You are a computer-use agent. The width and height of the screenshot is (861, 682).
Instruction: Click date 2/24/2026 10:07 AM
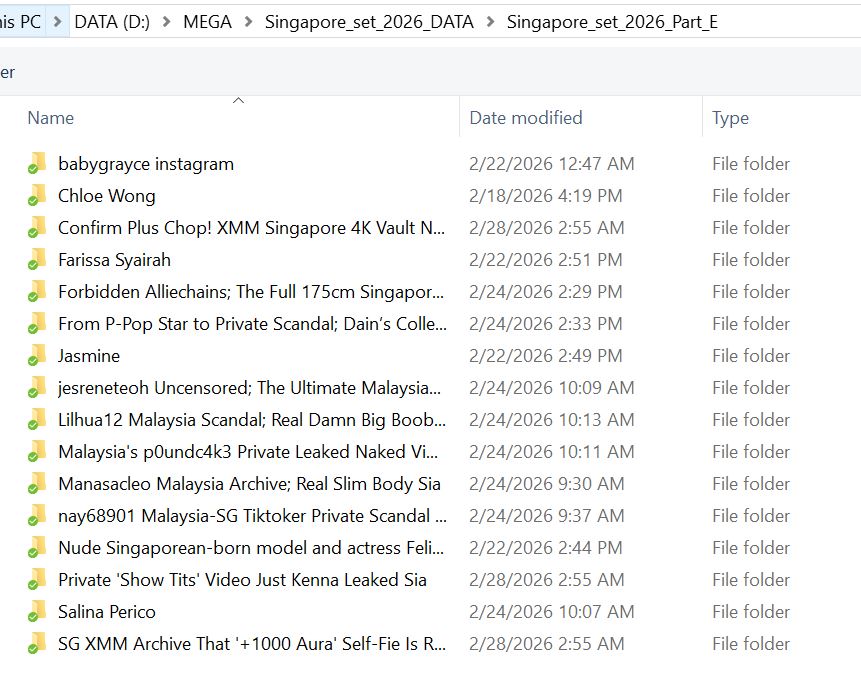tap(551, 611)
